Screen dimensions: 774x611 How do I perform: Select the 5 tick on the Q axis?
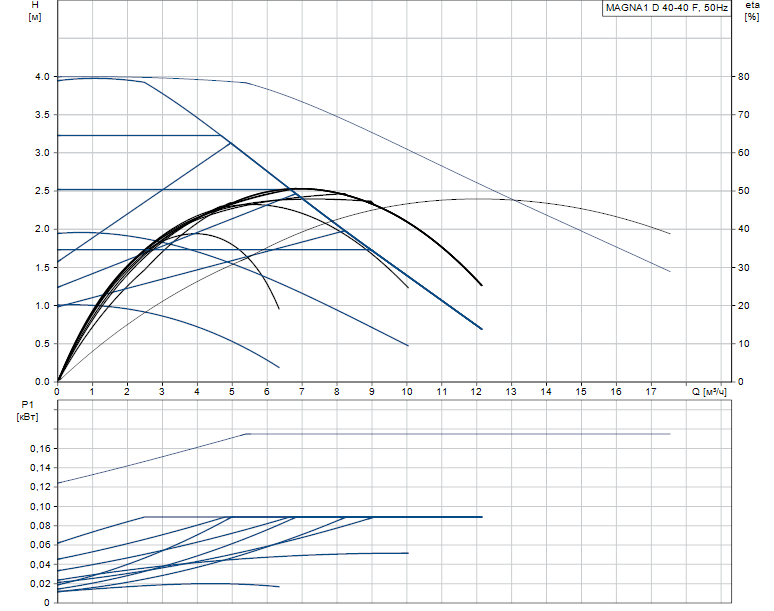[232, 391]
